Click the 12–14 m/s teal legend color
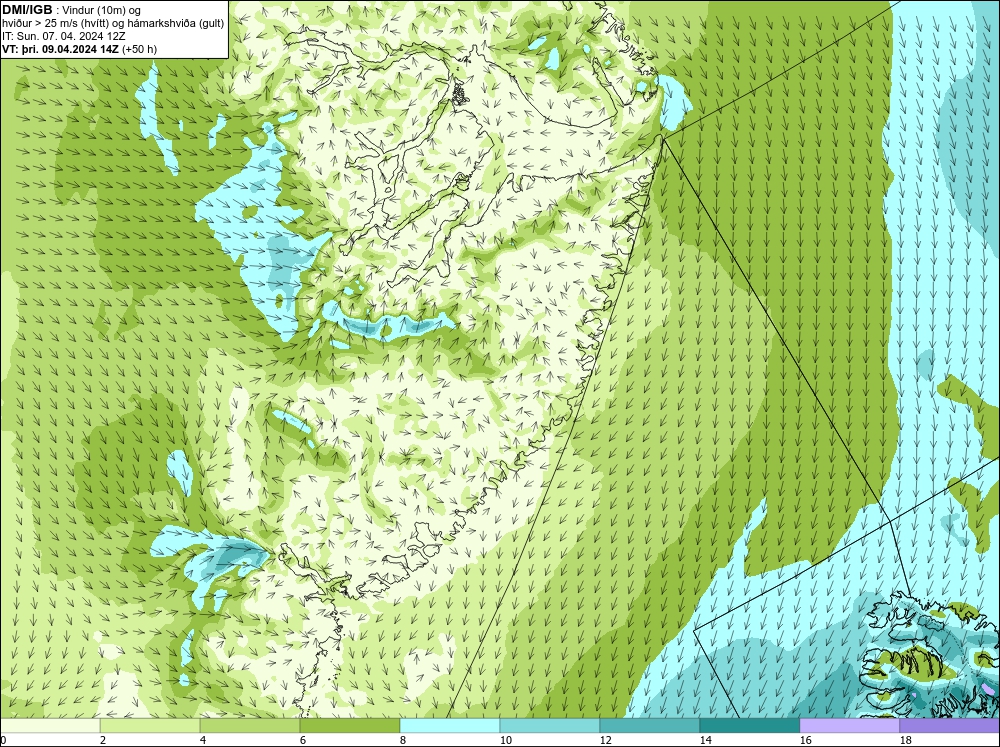This screenshot has height=747, width=1000. (x=650, y=725)
